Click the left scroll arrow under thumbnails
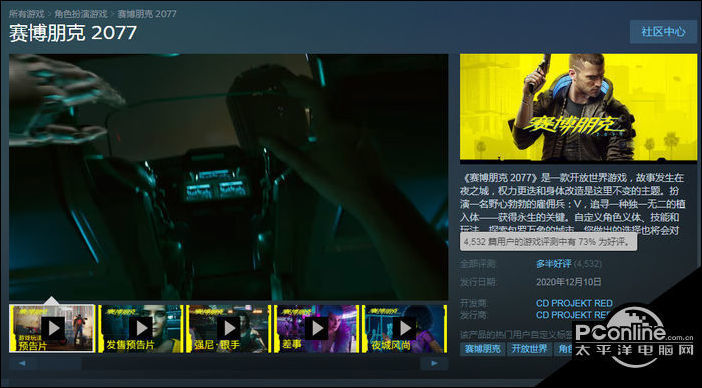 click(22, 363)
